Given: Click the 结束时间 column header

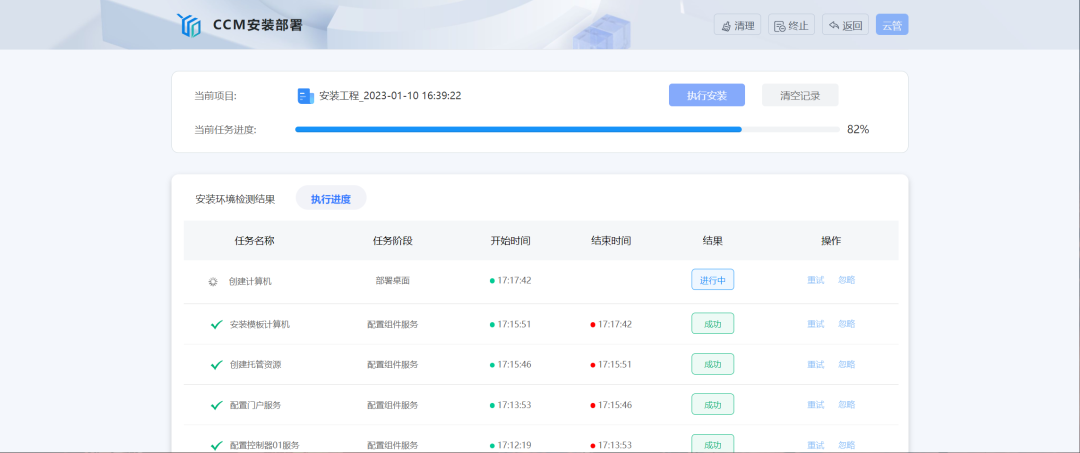Looking at the screenshot, I should click(x=611, y=241).
